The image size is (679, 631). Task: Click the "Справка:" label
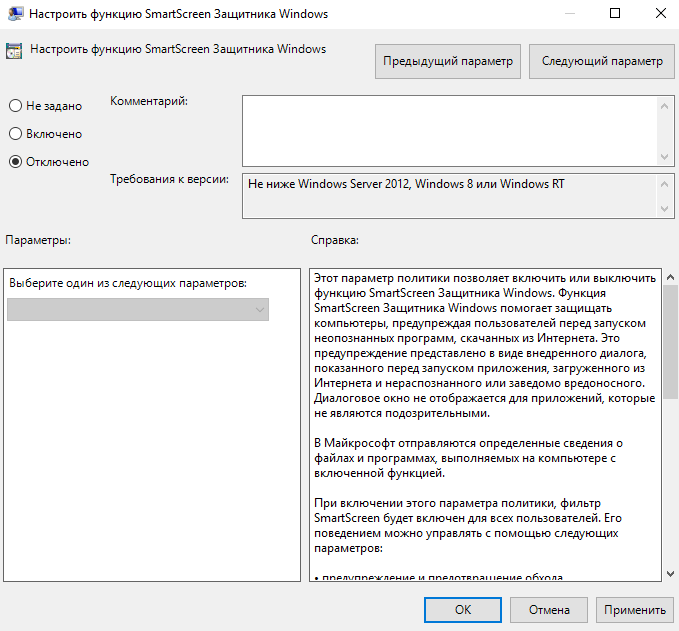(335, 240)
